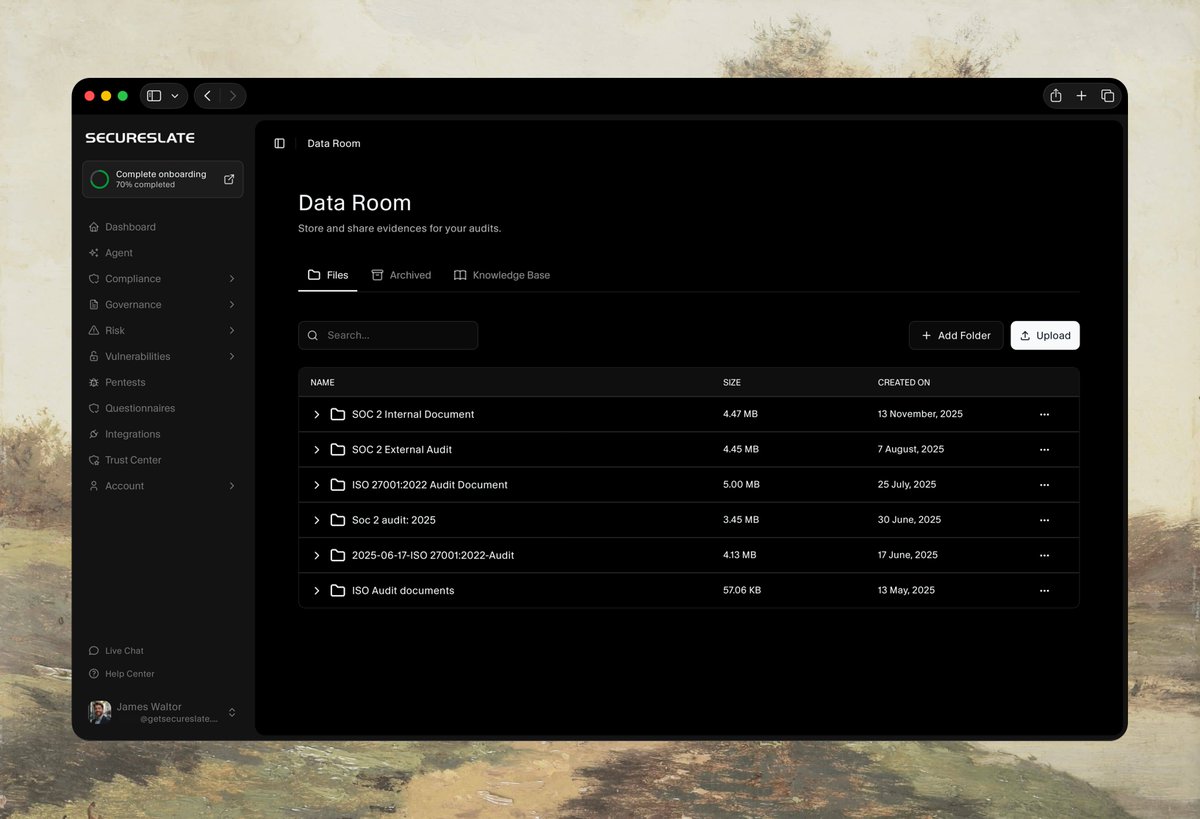
Task: Click the 13 November, 2025 date
Action: 920,414
